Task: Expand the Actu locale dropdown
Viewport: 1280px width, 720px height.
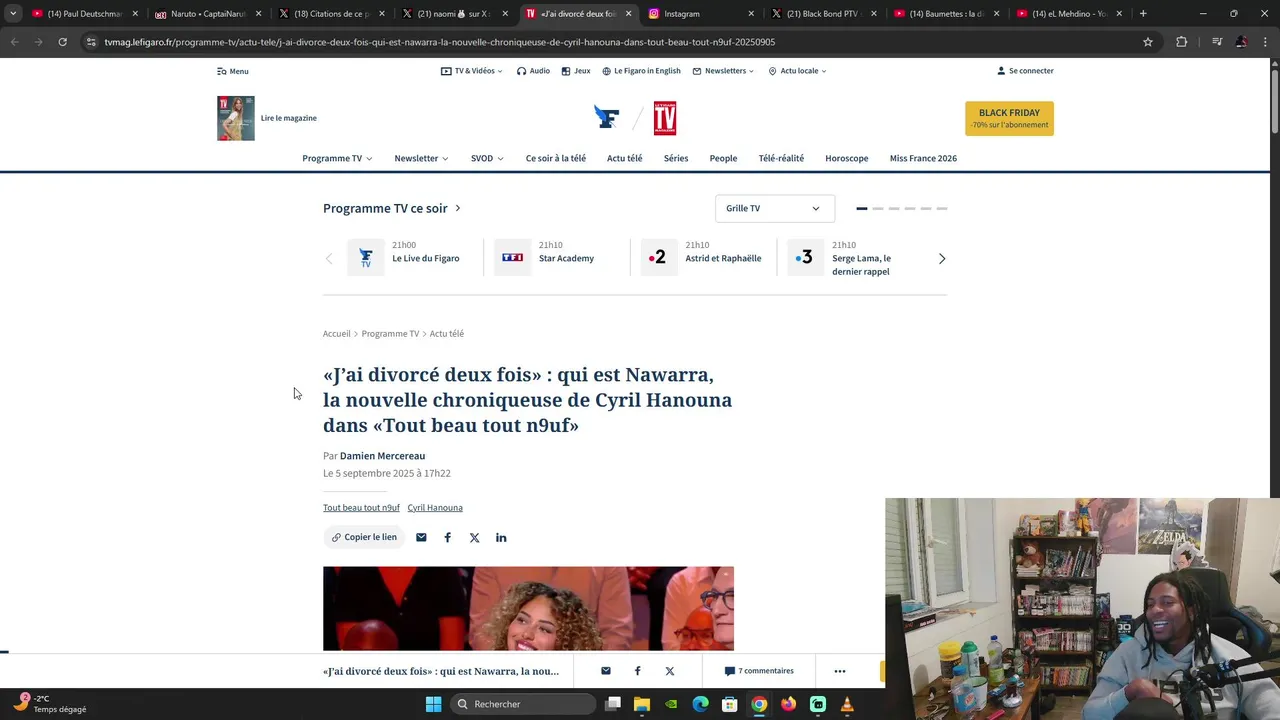Action: pyautogui.click(x=798, y=71)
